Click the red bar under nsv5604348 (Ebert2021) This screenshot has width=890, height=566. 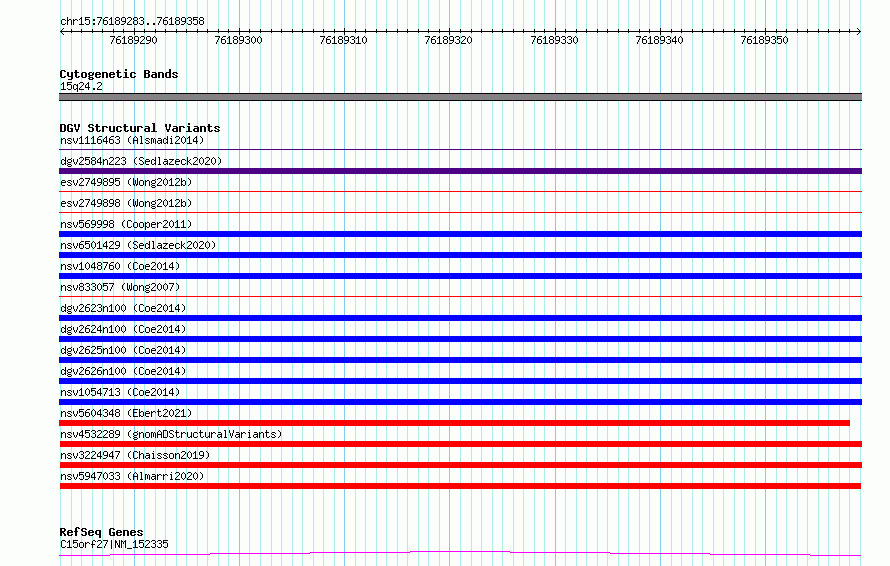point(454,423)
